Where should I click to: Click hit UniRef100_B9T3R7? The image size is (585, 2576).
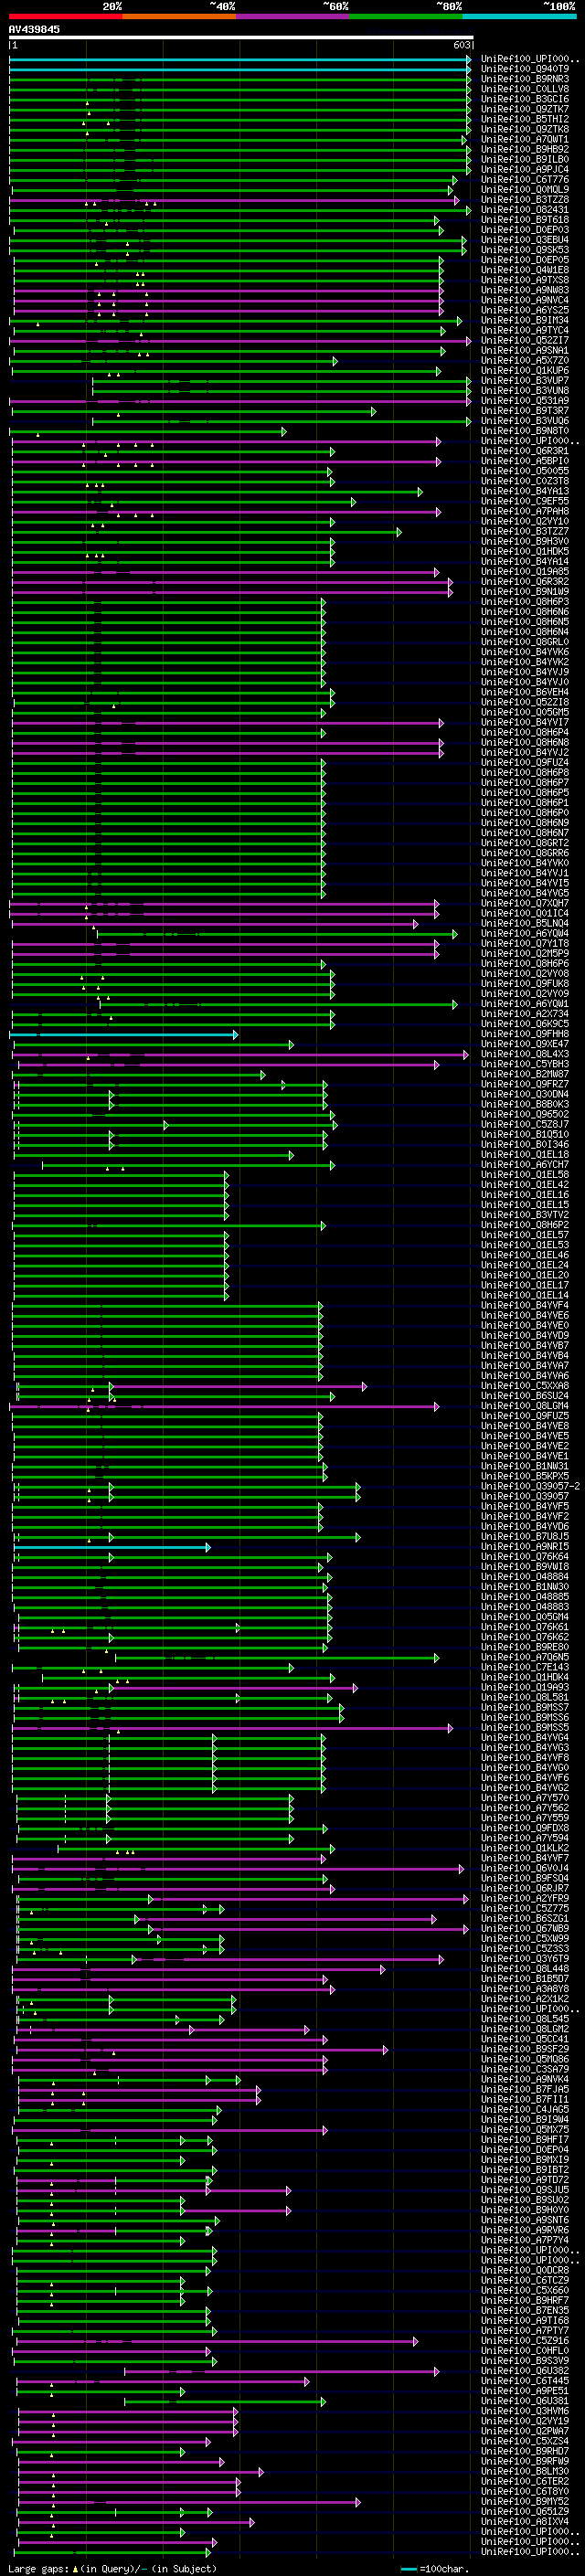(525, 411)
